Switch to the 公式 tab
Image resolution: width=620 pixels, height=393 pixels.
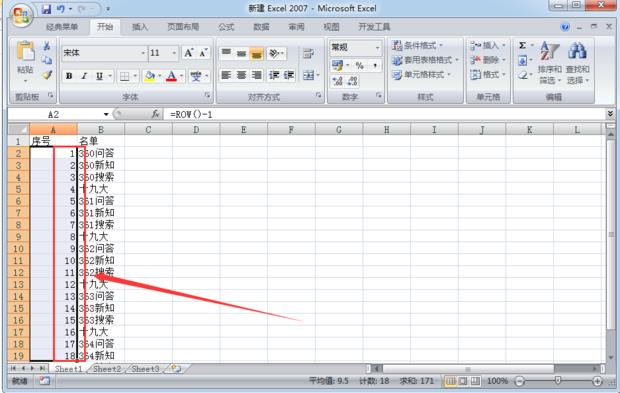click(226, 27)
